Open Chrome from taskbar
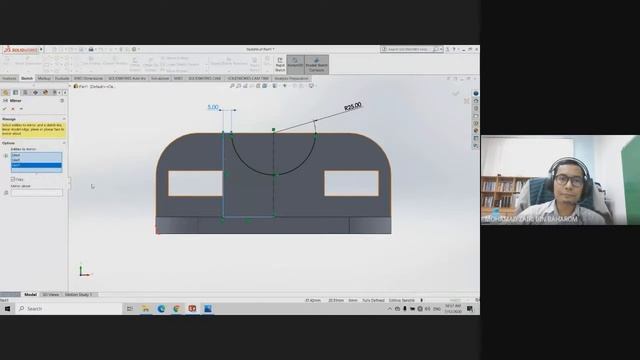The image size is (640, 360). (x=176, y=309)
